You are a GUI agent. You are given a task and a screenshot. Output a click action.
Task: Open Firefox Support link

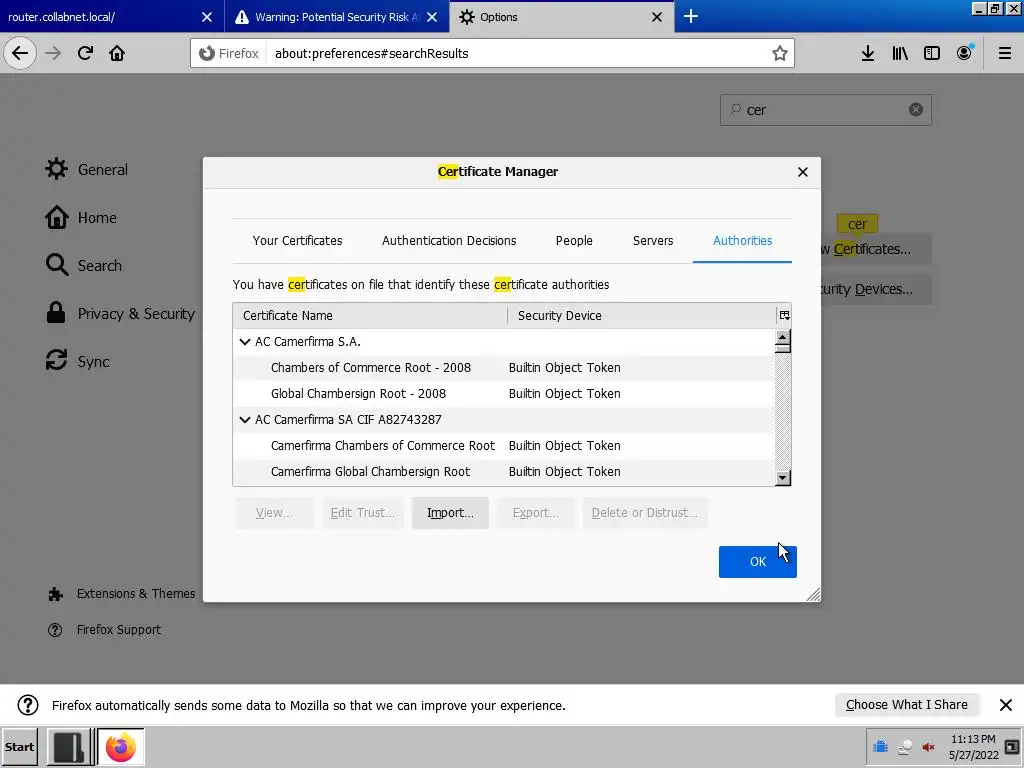(x=104, y=630)
